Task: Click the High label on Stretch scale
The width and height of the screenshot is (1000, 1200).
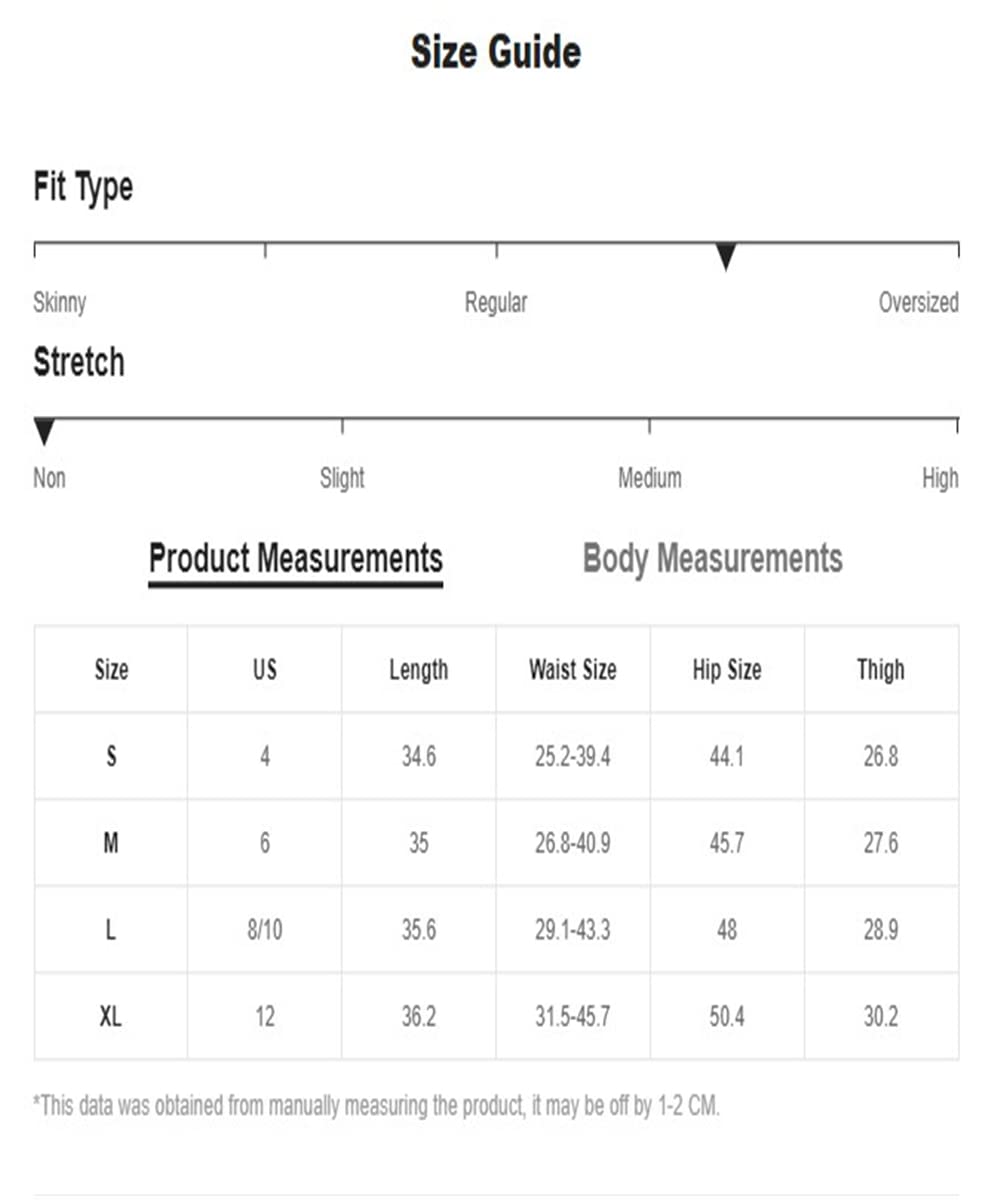Action: pyautogui.click(x=940, y=478)
